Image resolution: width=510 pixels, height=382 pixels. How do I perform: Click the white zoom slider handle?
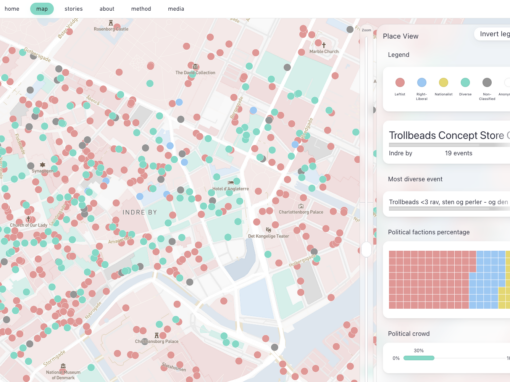pos(366,249)
